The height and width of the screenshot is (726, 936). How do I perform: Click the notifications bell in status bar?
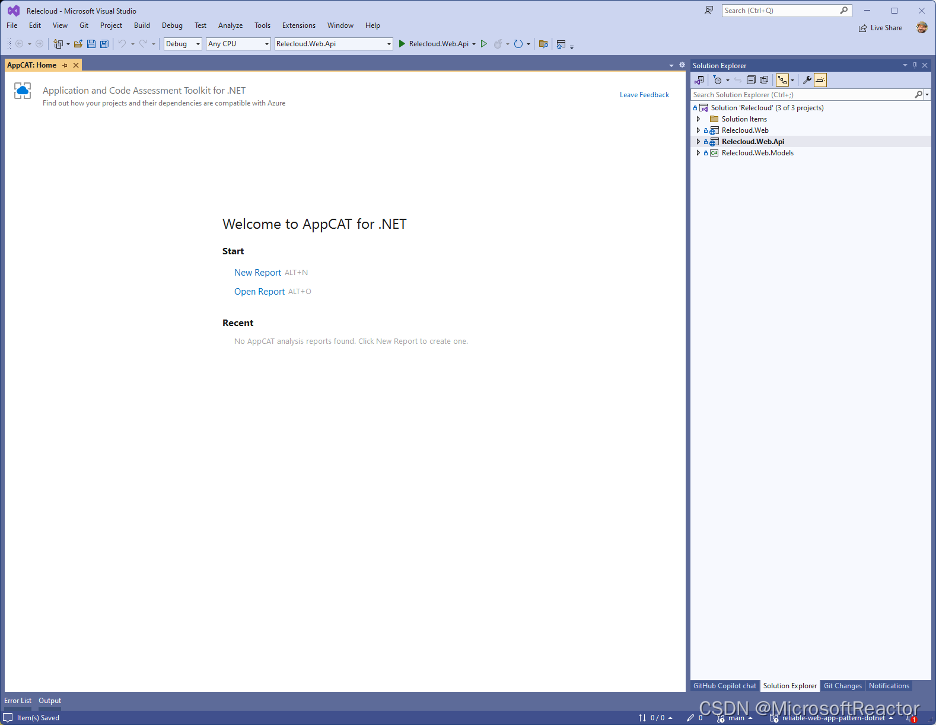[911, 718]
